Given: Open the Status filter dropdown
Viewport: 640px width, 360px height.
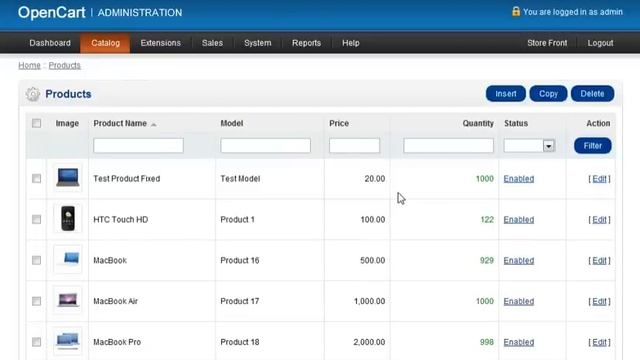Looking at the screenshot, I should coord(529,146).
